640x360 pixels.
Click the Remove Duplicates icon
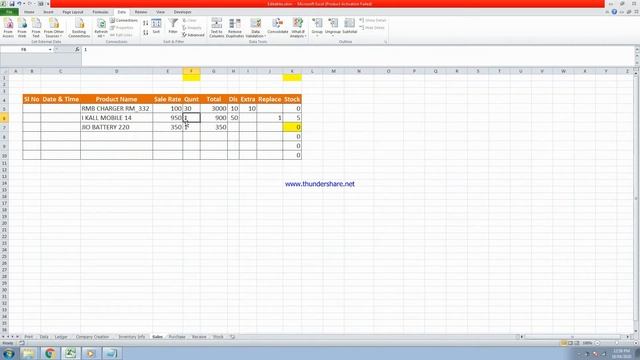235,28
